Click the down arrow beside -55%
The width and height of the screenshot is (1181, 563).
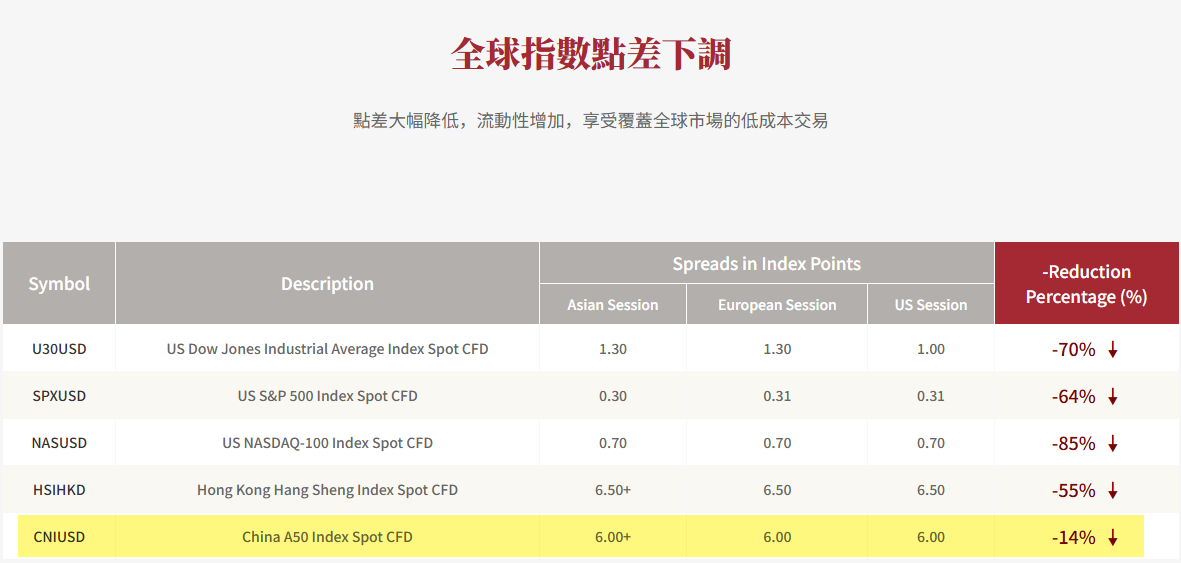[x=1112, y=491]
